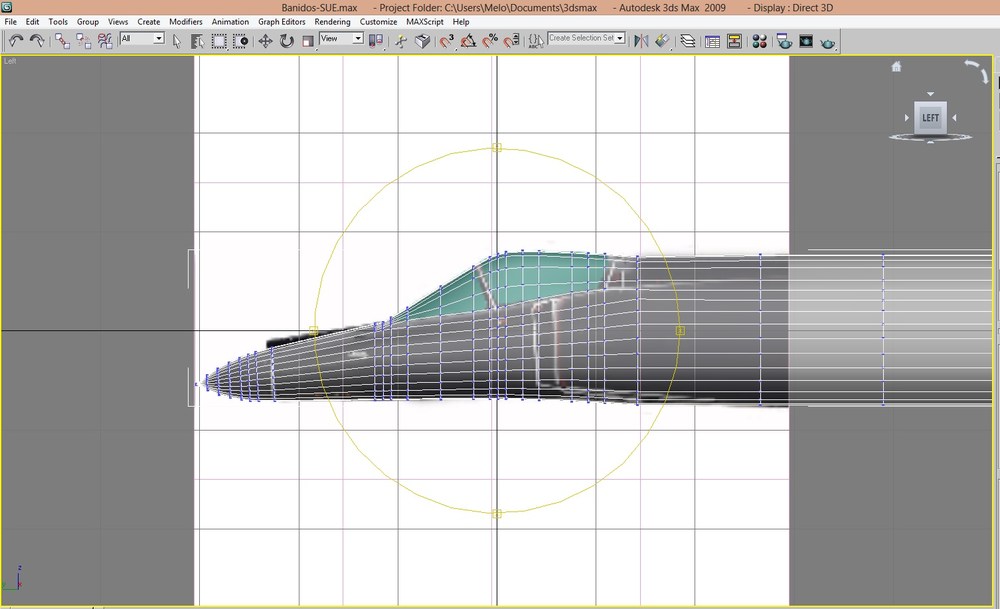Toggle the Percent Snap
1000x609 pixels.
tap(490, 41)
